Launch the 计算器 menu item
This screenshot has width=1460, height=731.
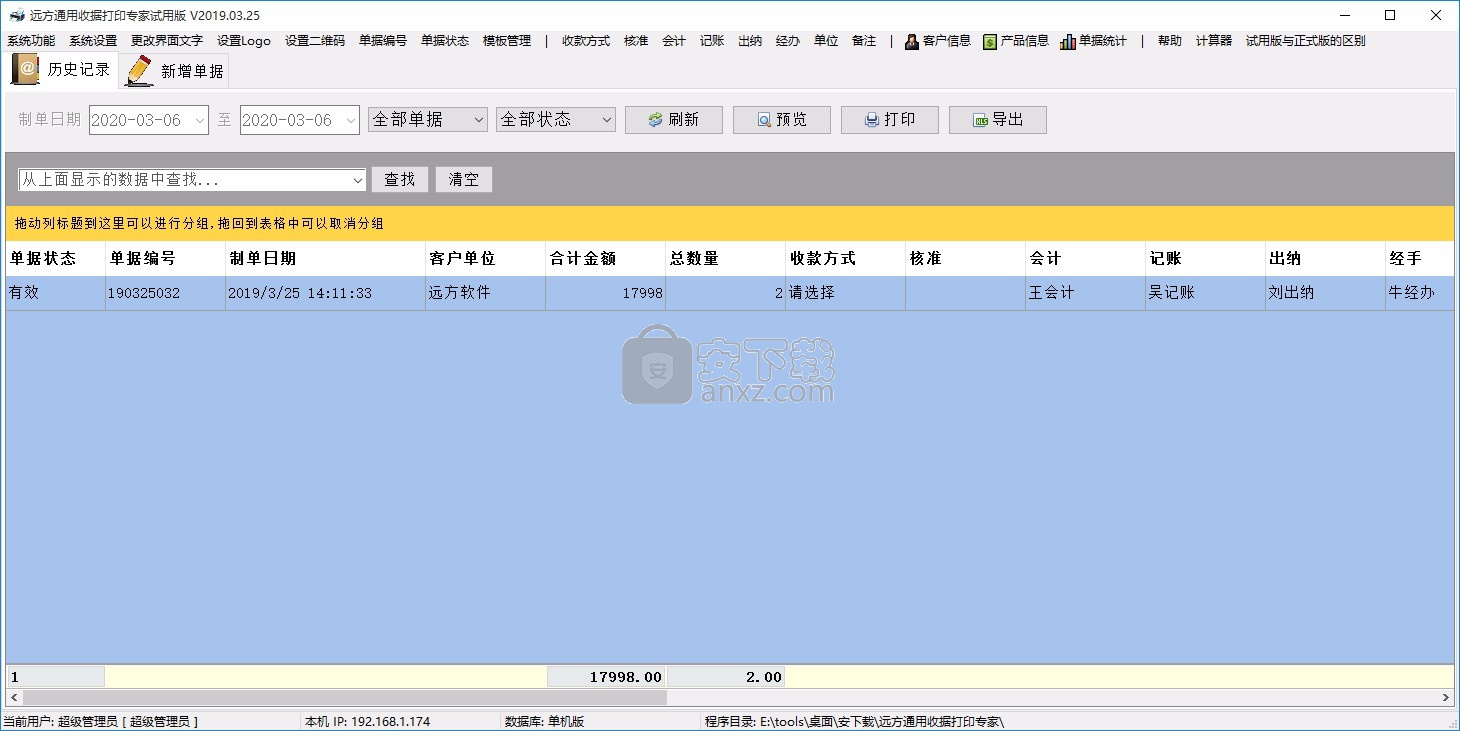pos(1214,41)
